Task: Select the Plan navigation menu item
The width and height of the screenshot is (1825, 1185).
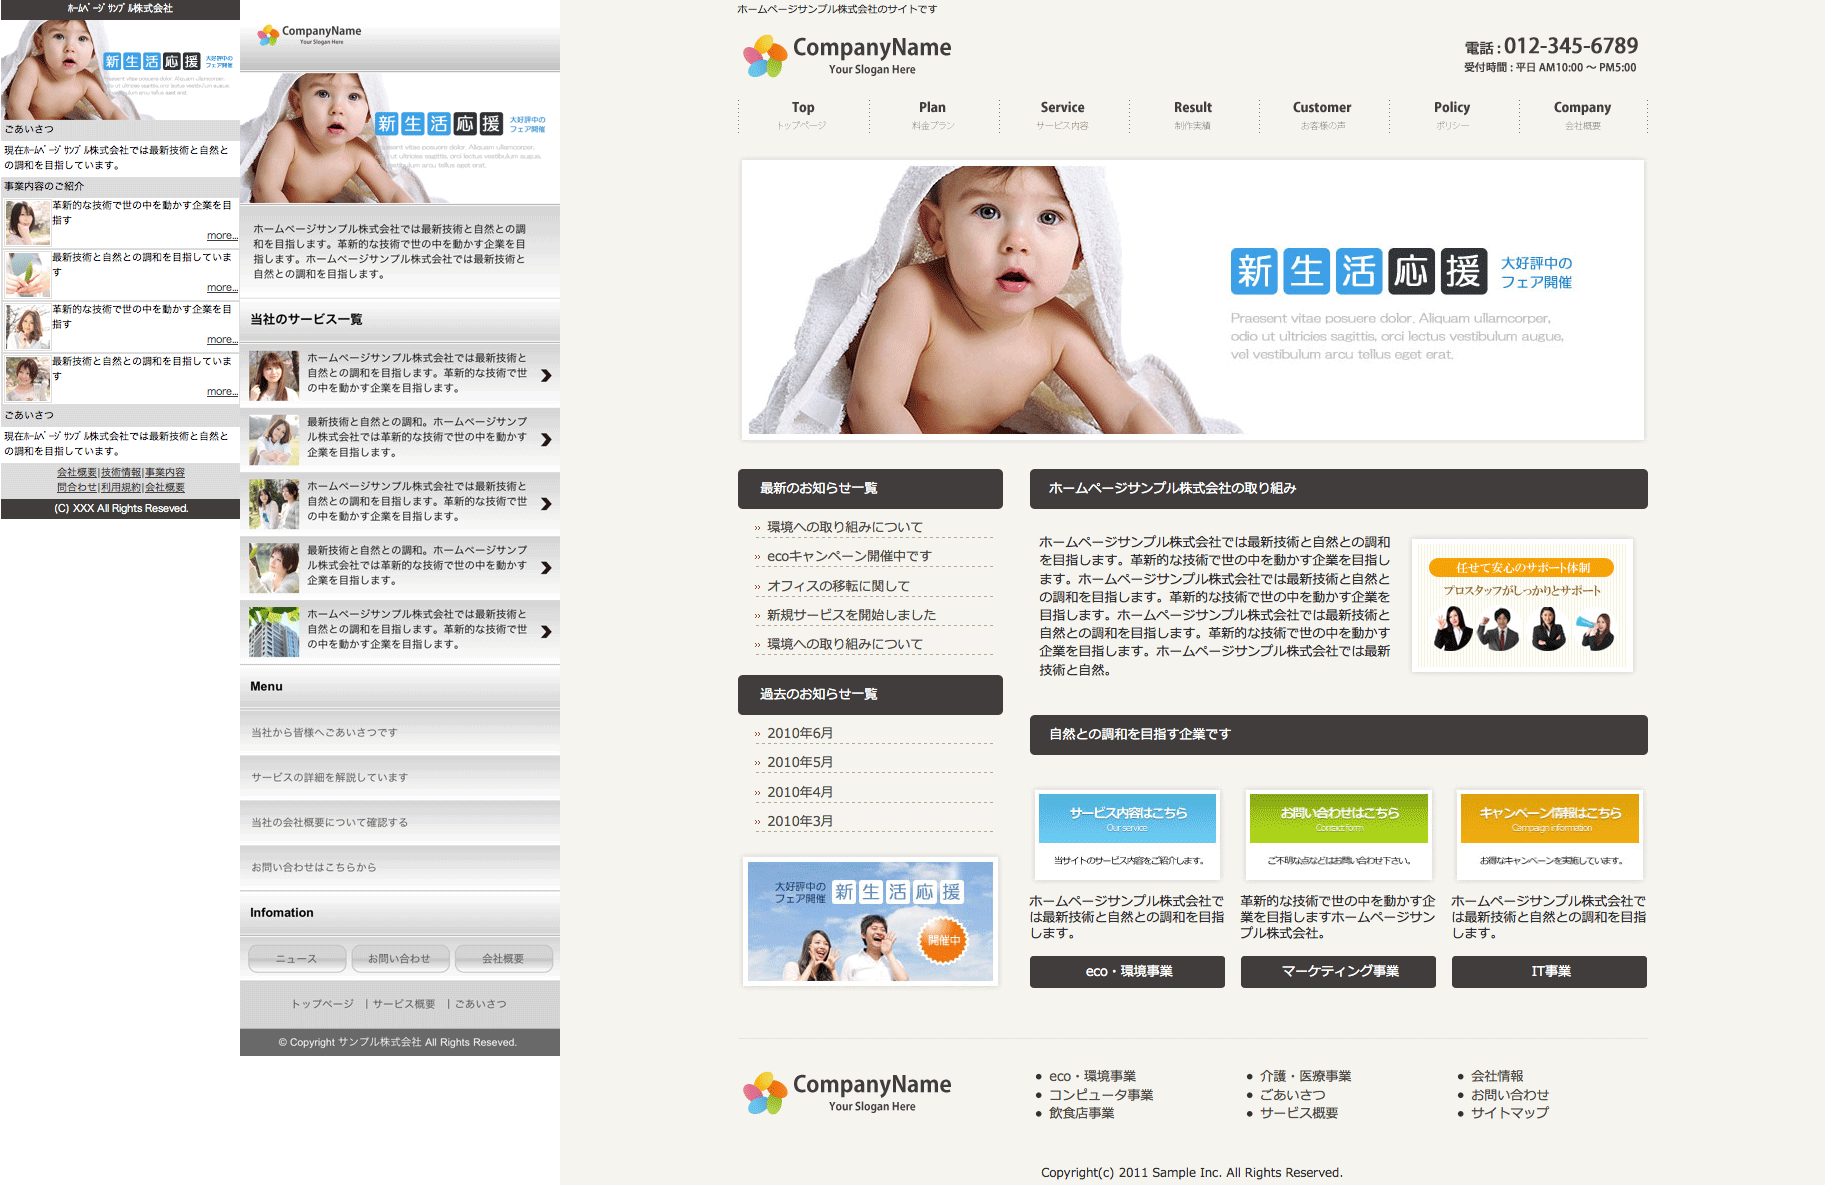Action: point(932,115)
